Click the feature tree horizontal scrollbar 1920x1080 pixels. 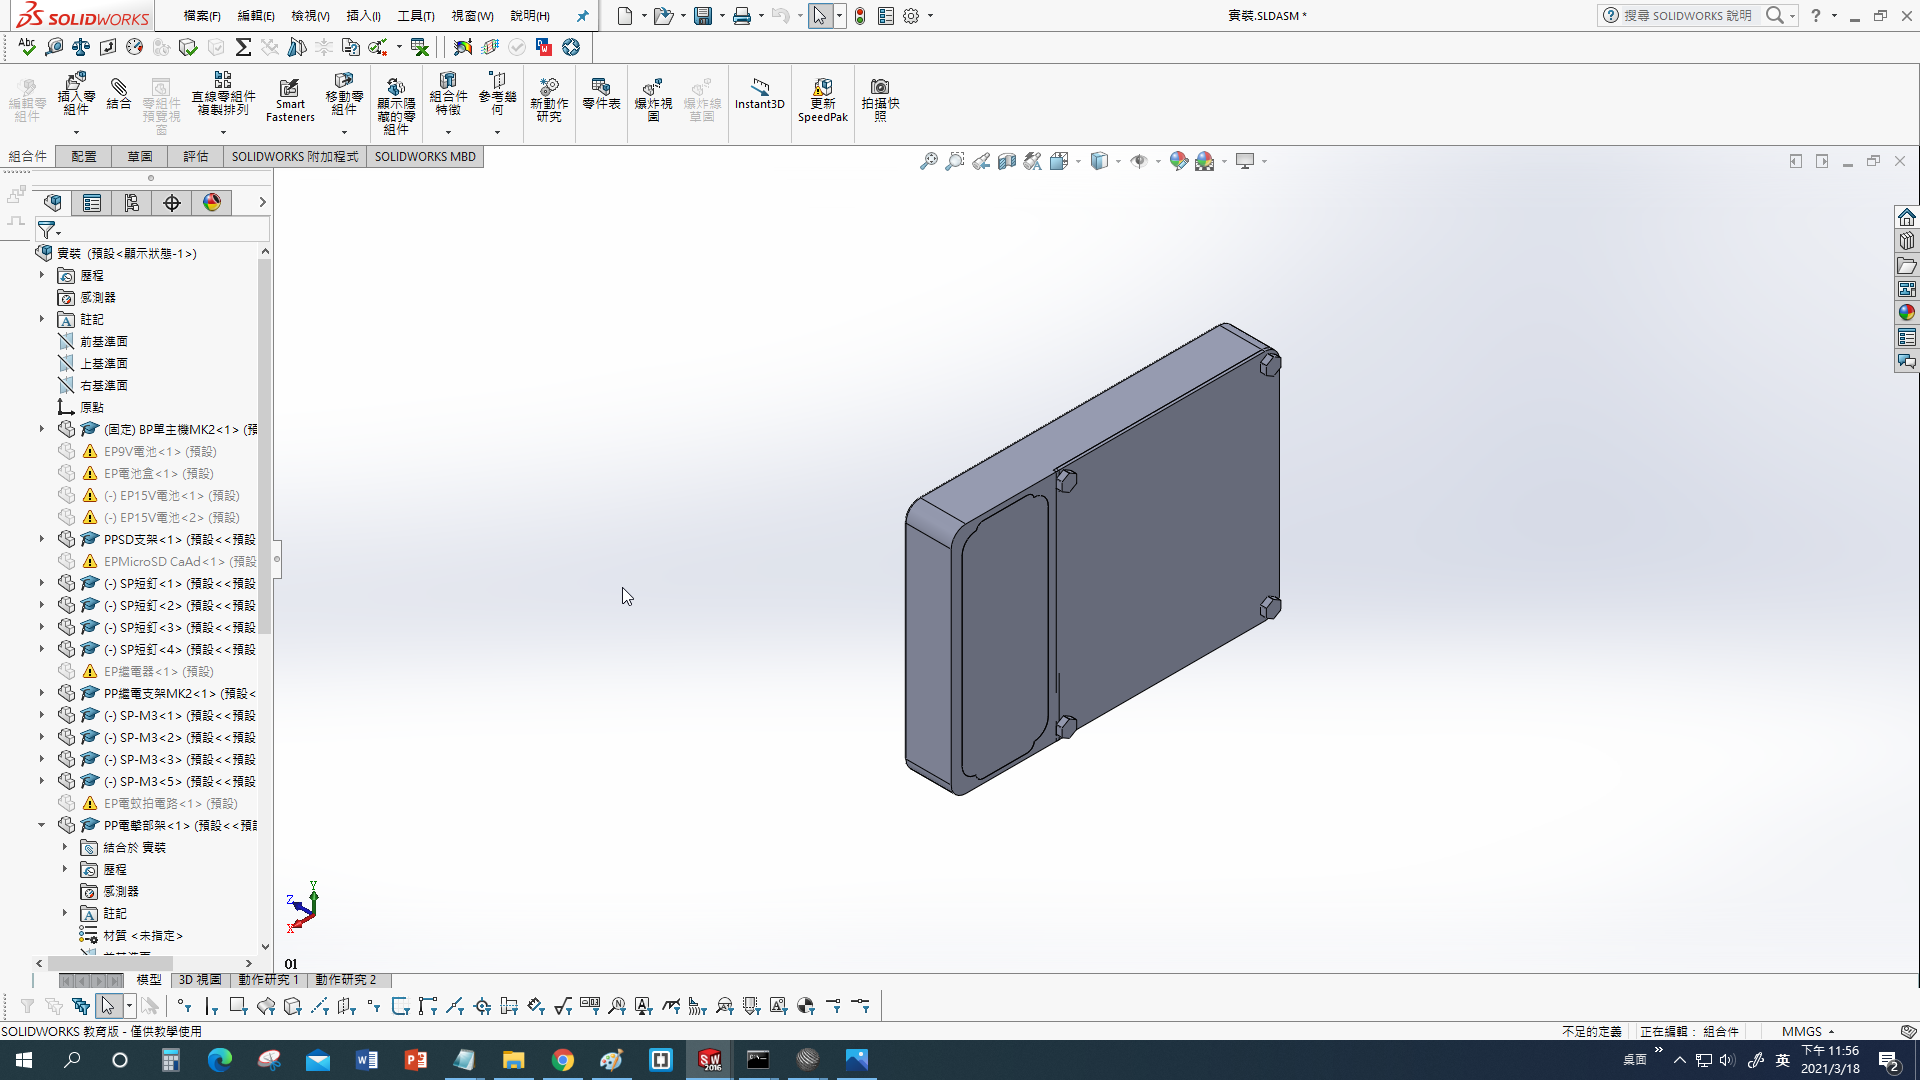click(110, 963)
